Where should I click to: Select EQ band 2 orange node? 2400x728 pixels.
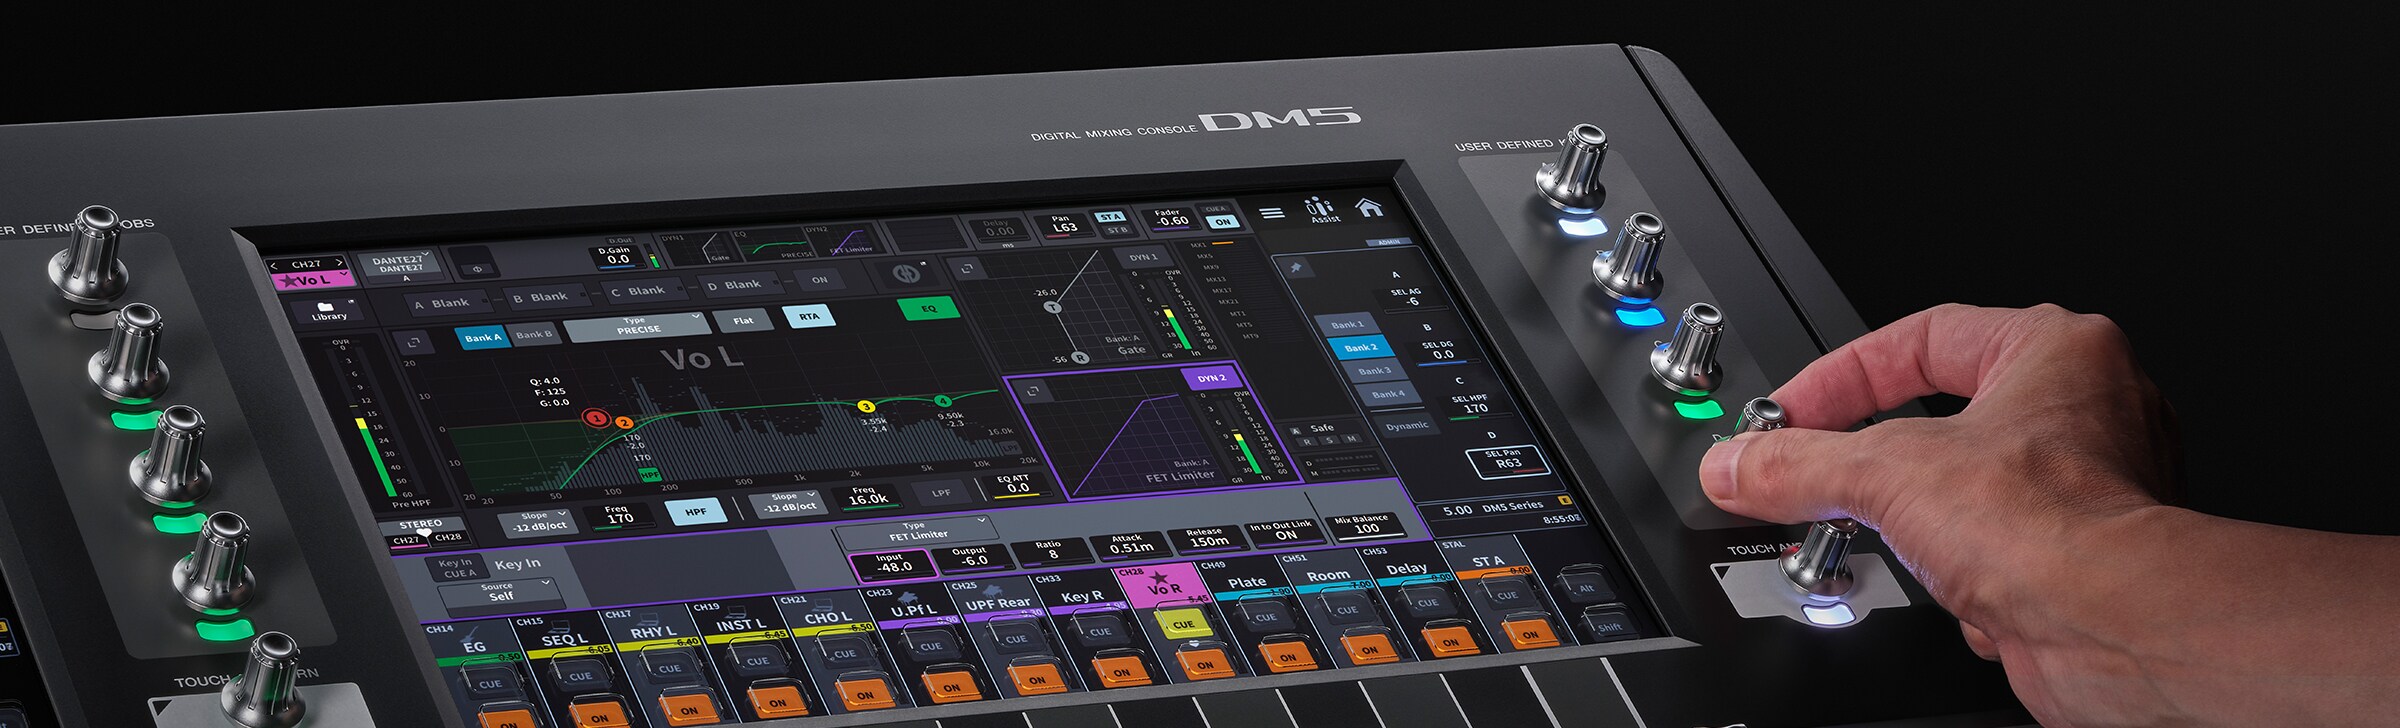(623, 423)
